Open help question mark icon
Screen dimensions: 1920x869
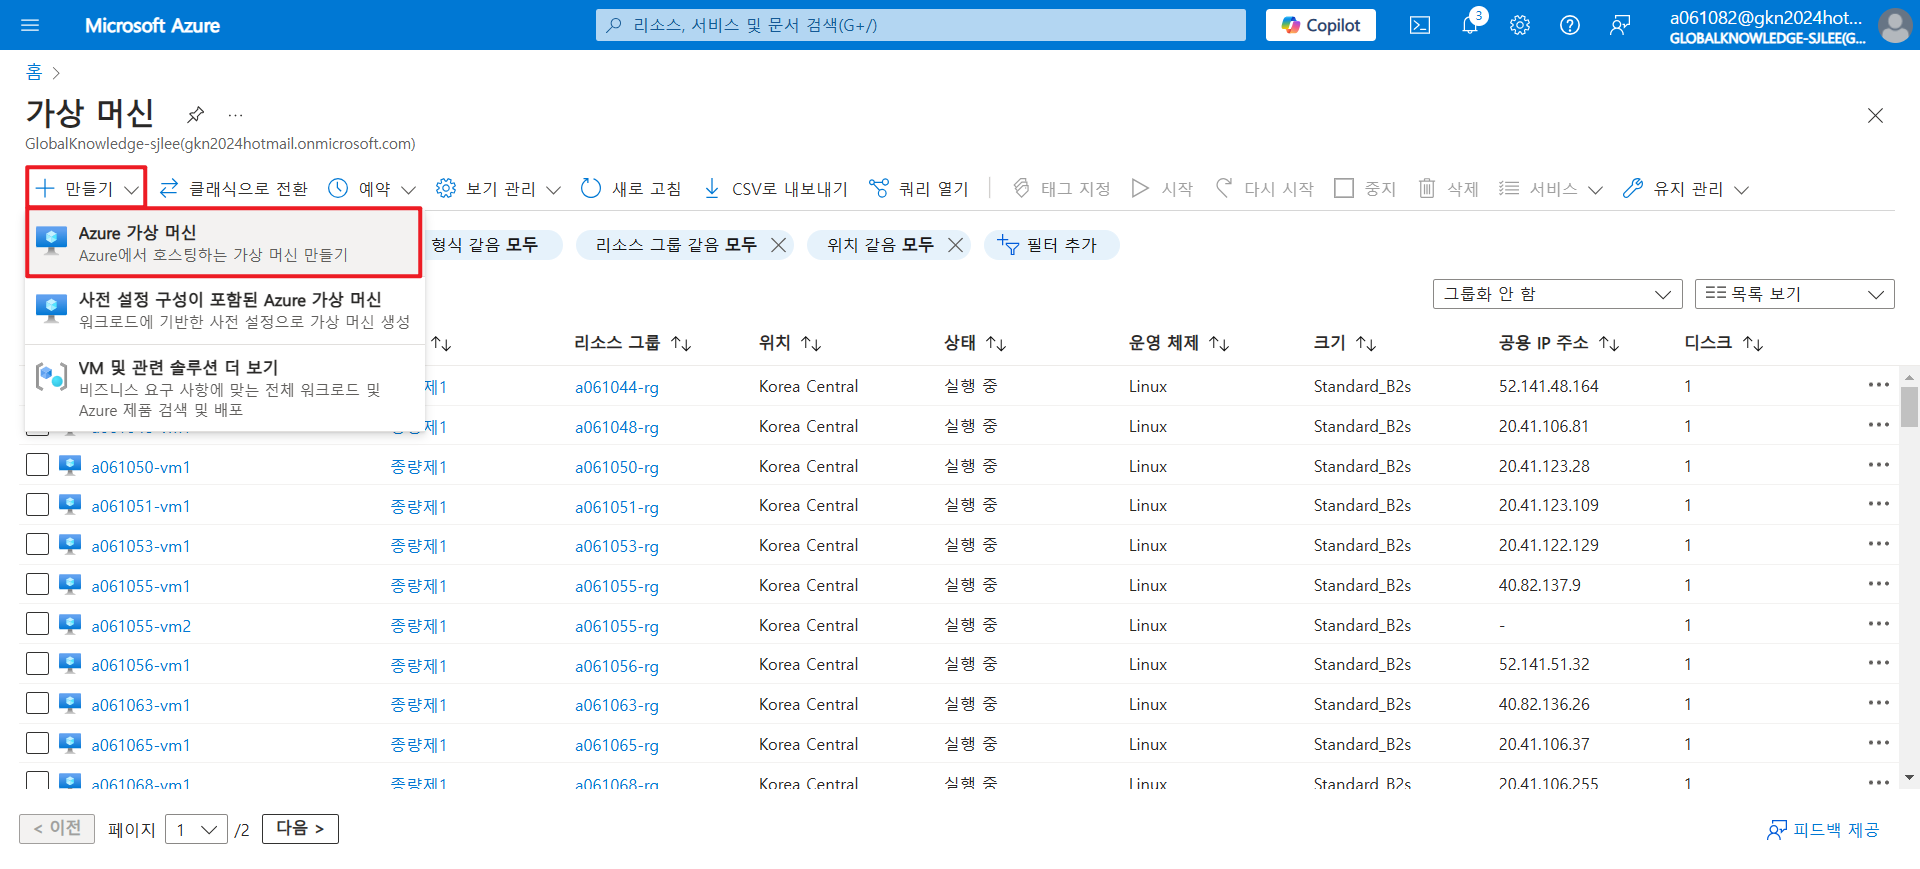[1570, 25]
